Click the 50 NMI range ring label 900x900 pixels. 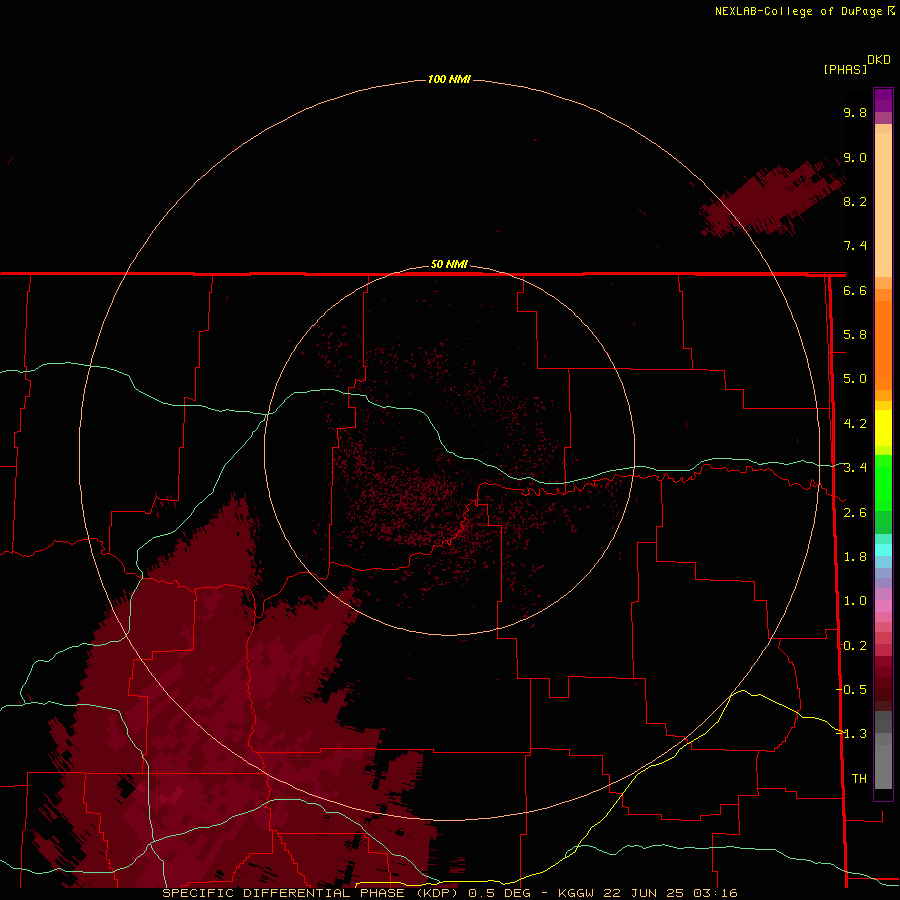pyautogui.click(x=449, y=264)
